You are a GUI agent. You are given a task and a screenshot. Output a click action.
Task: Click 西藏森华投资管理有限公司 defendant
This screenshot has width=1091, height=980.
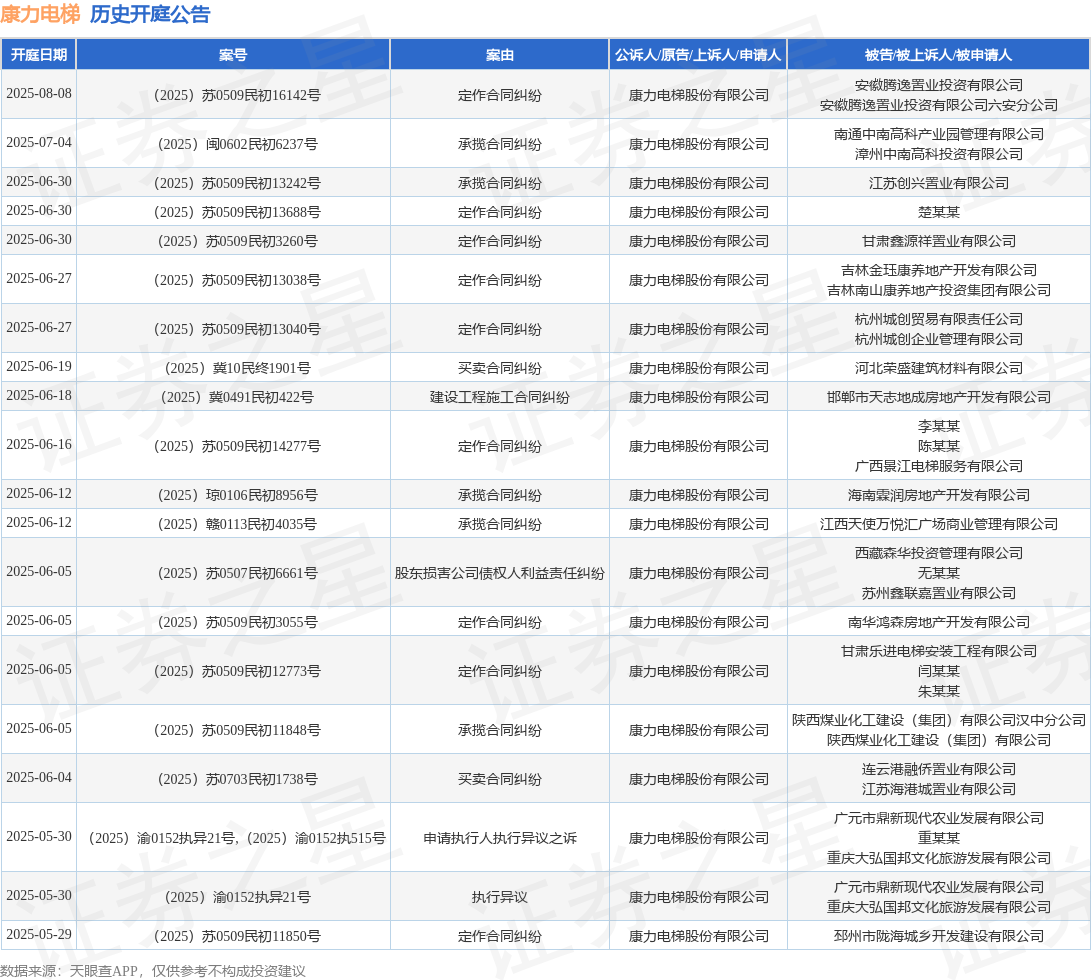pyautogui.click(x=939, y=553)
